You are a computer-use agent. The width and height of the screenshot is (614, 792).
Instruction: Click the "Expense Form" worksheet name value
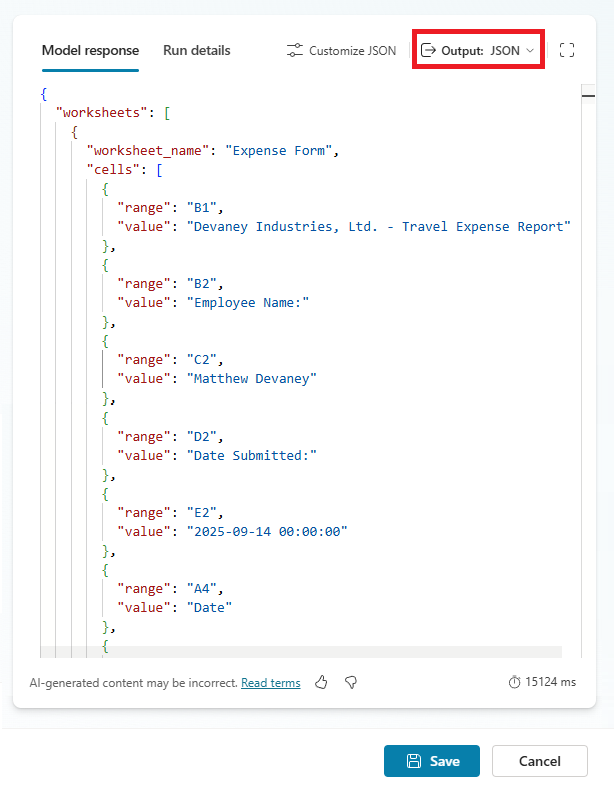pyautogui.click(x=282, y=151)
